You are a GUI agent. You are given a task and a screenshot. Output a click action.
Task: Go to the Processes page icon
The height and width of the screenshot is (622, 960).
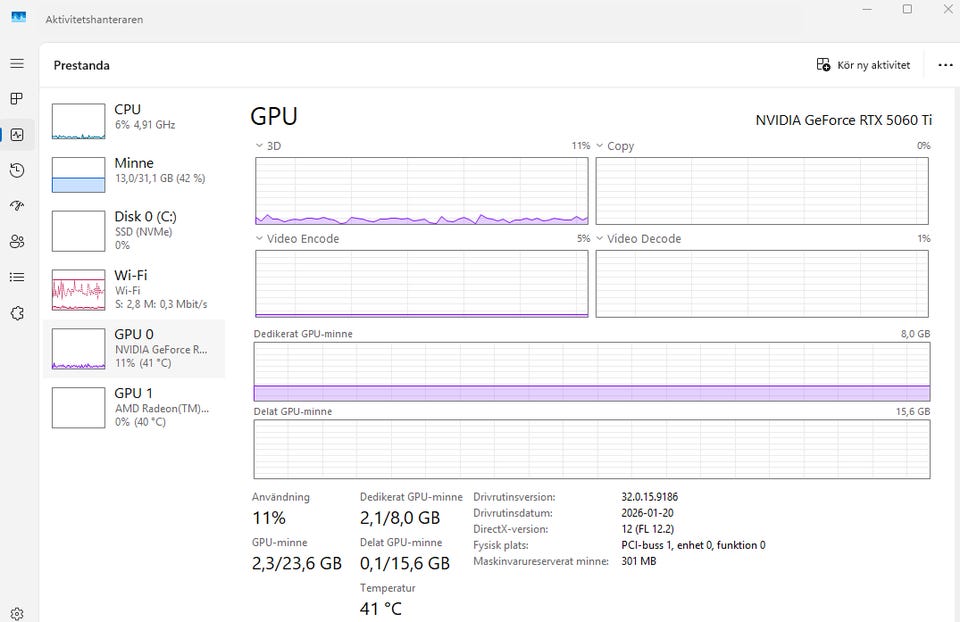click(17, 99)
